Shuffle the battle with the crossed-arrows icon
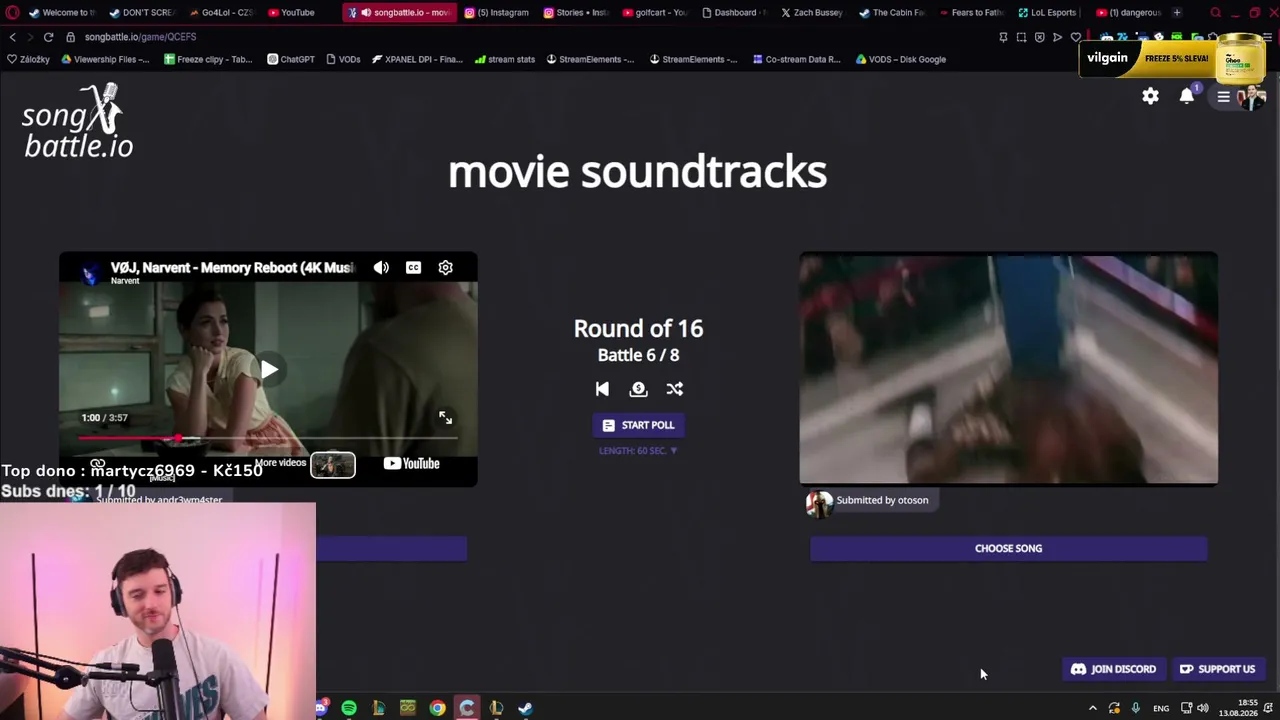1280x720 pixels. 675,389
